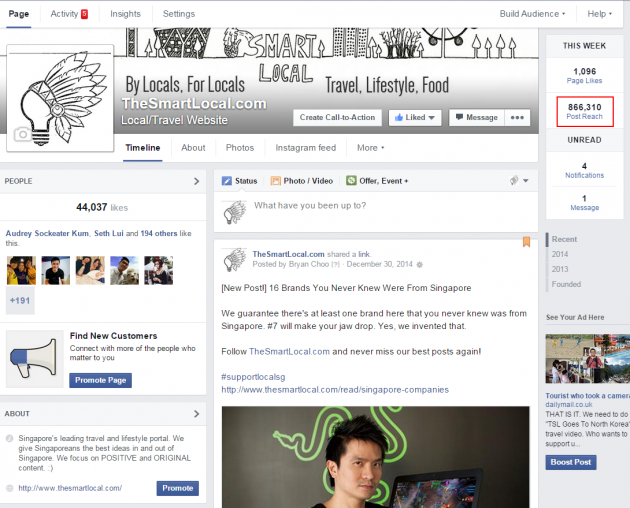Toggle the Liked button on the cover
Screen dimensions: 630x508
coord(414,117)
